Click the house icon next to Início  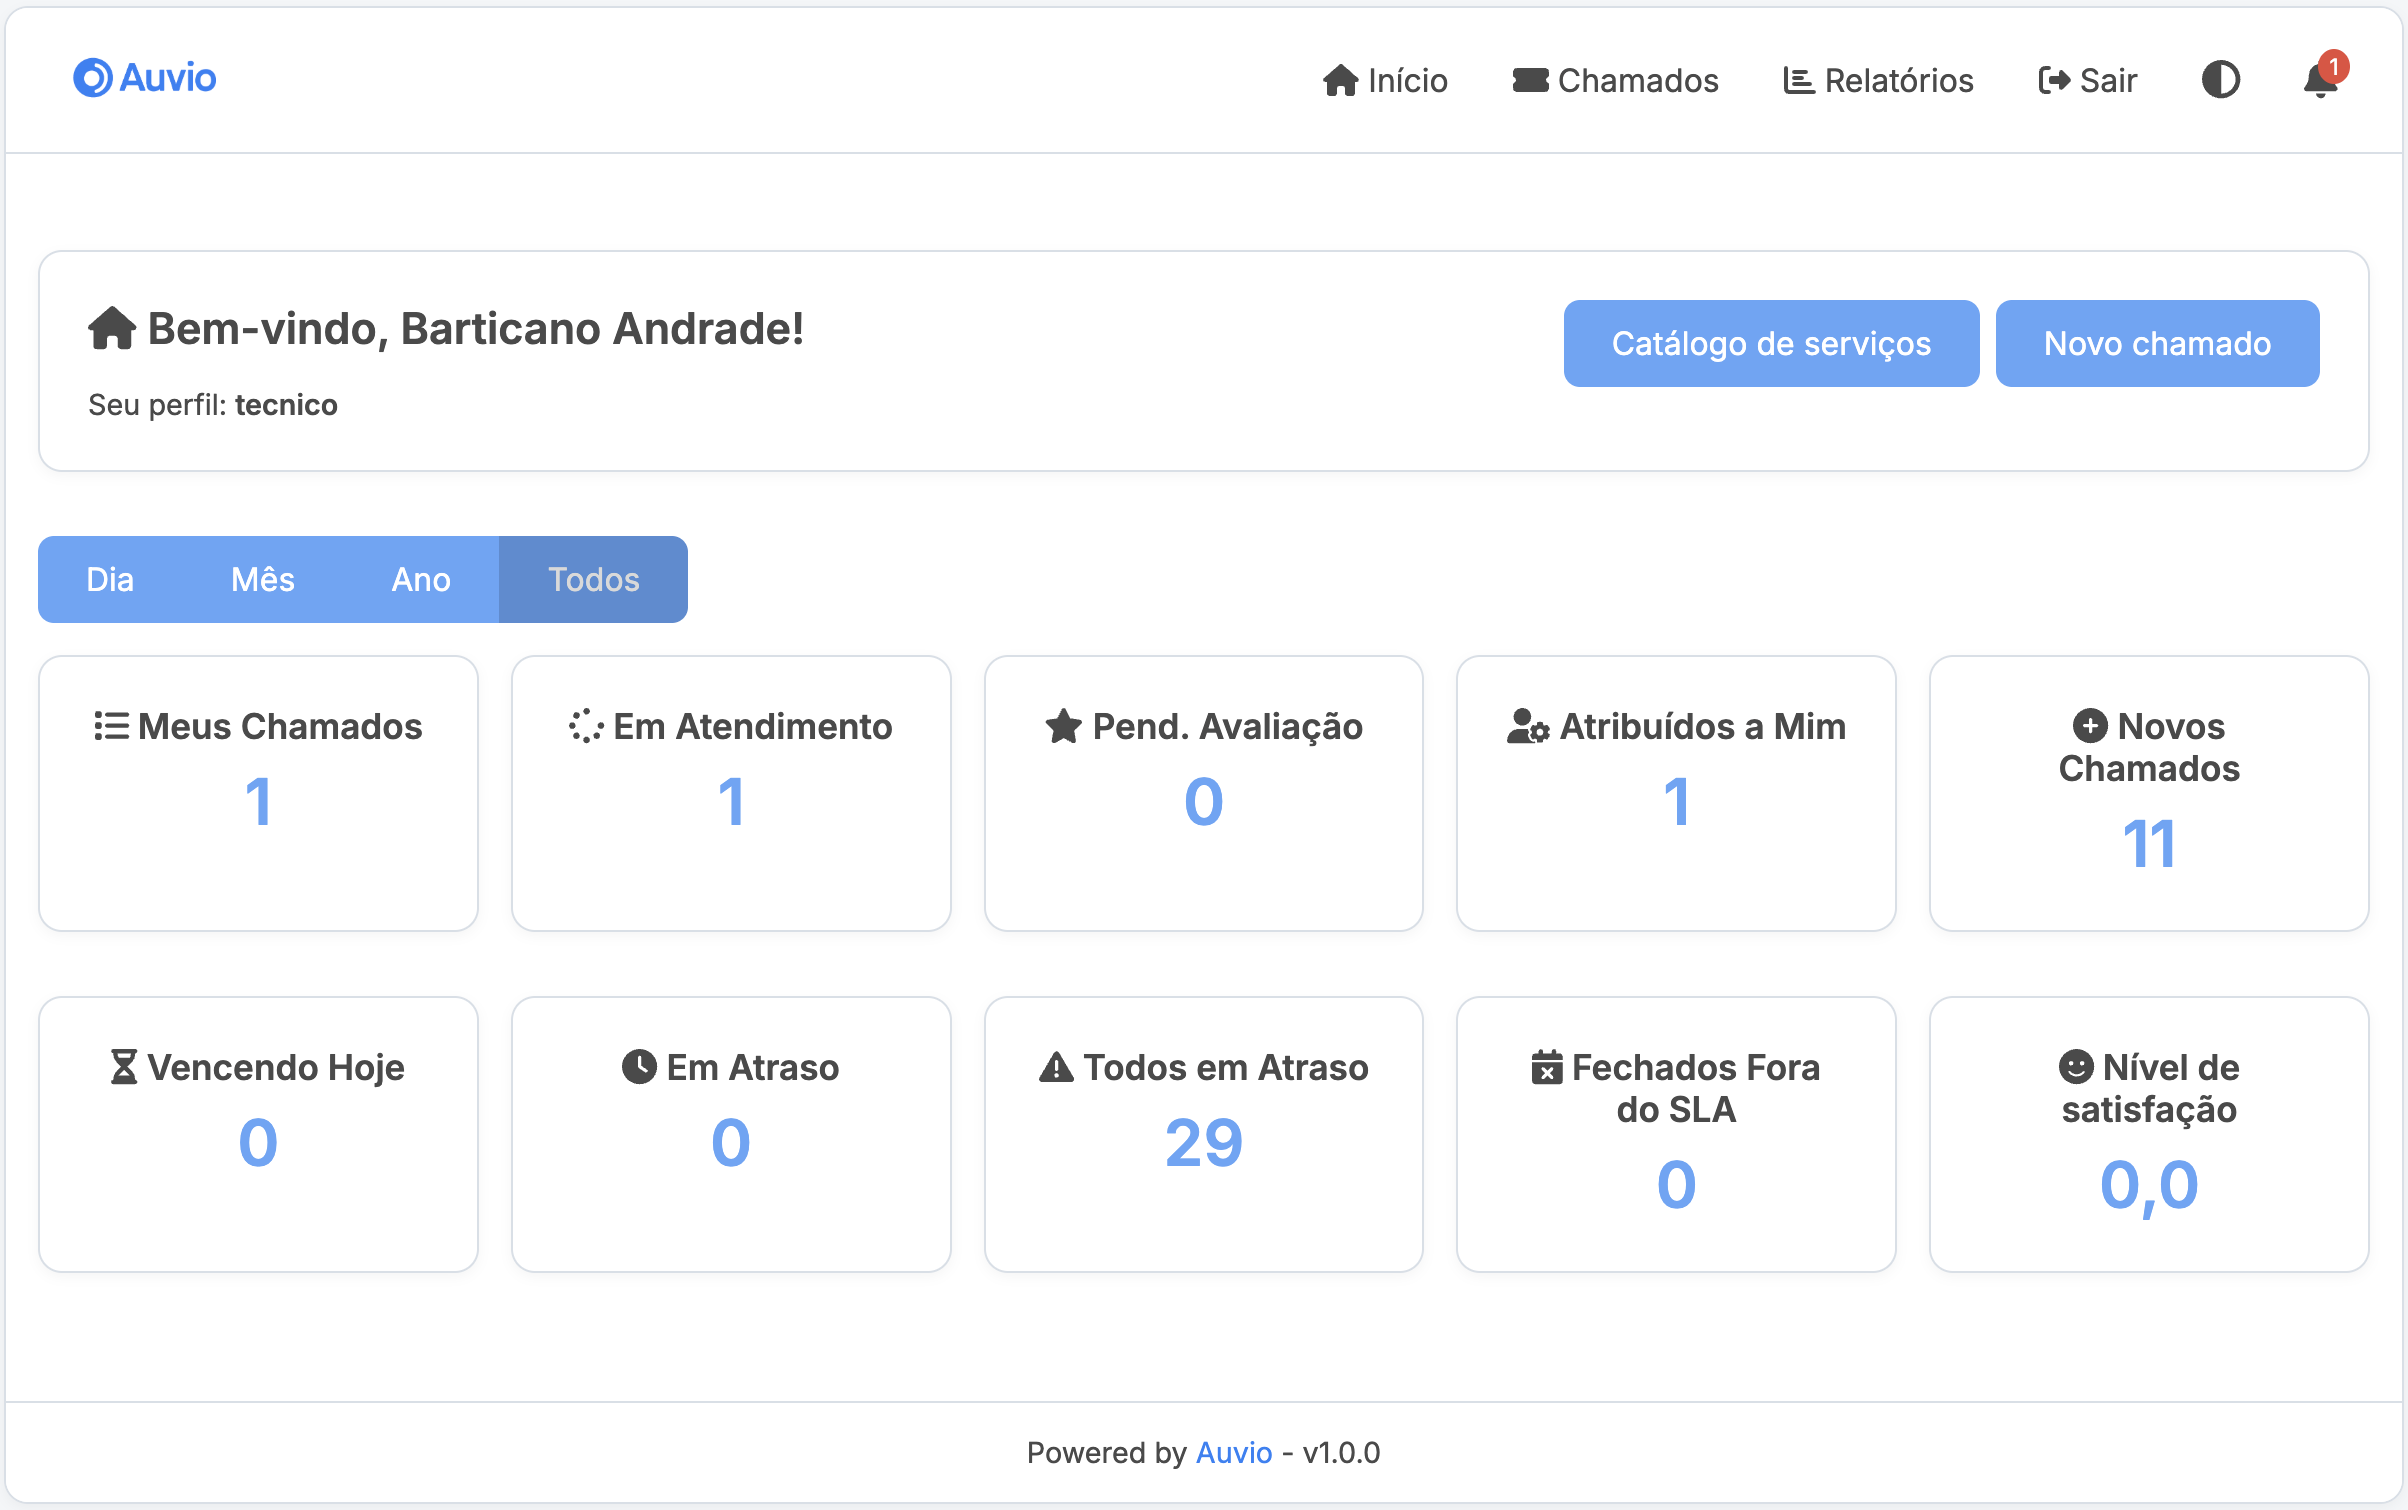click(1340, 80)
